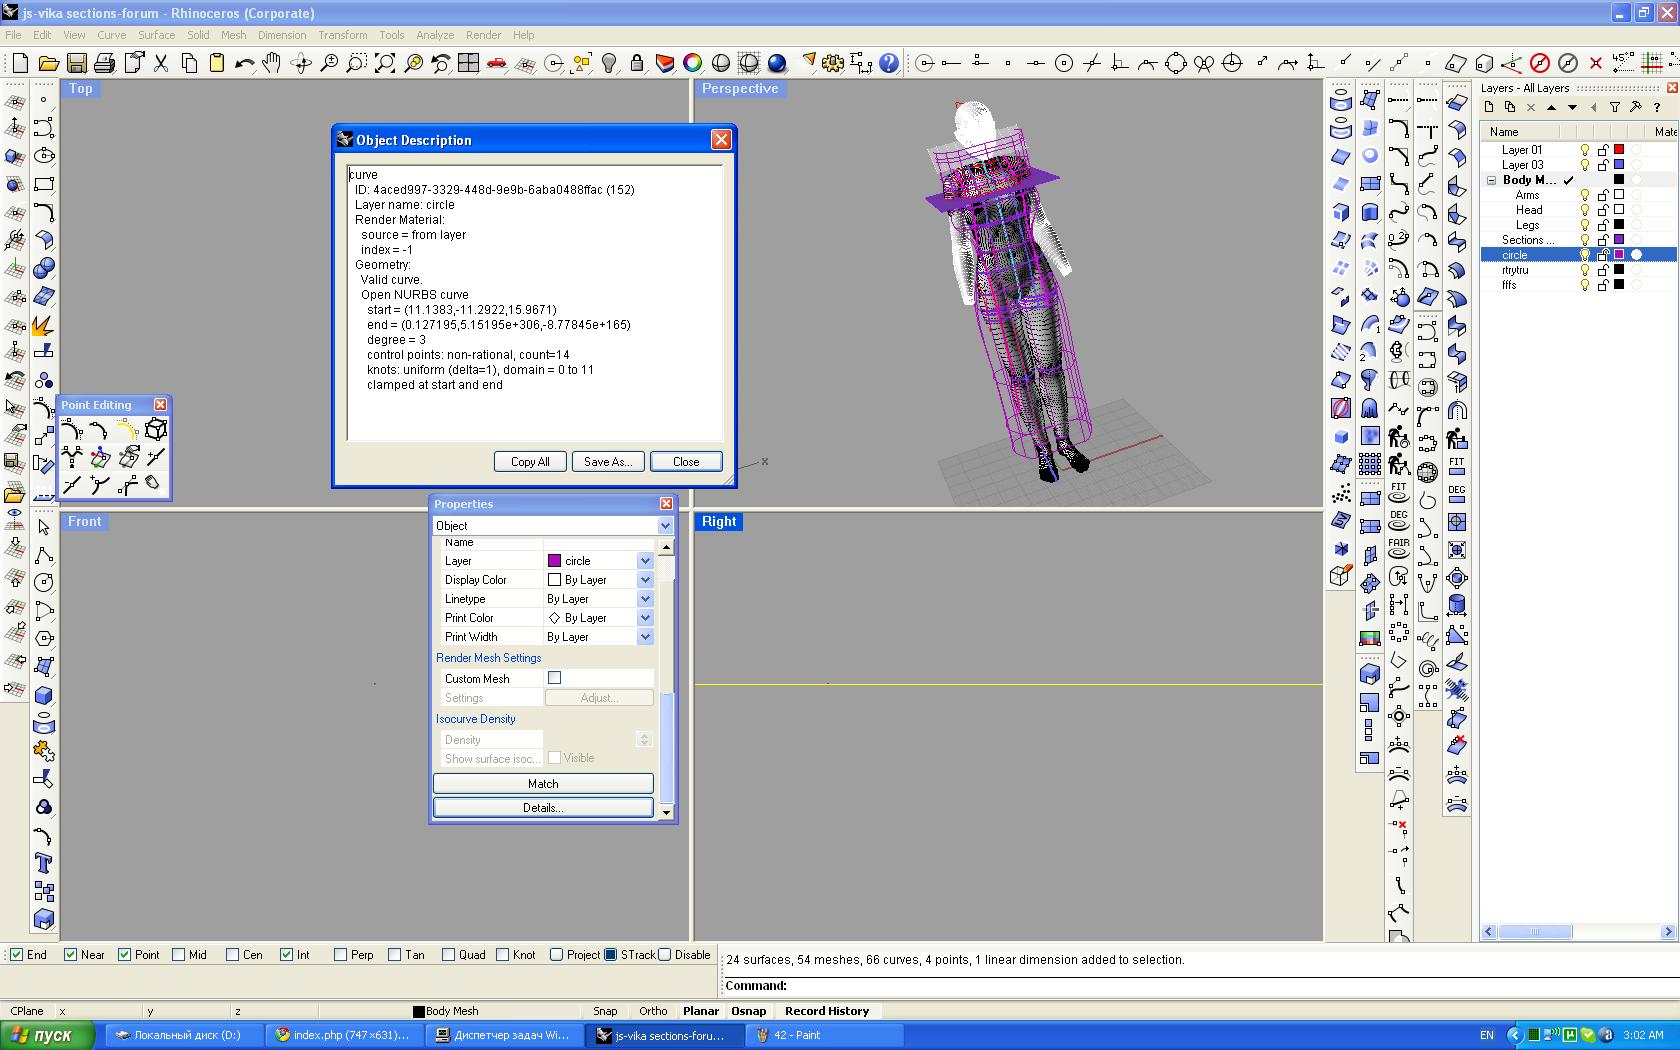
Task: Open the Surface menu
Action: tap(156, 35)
